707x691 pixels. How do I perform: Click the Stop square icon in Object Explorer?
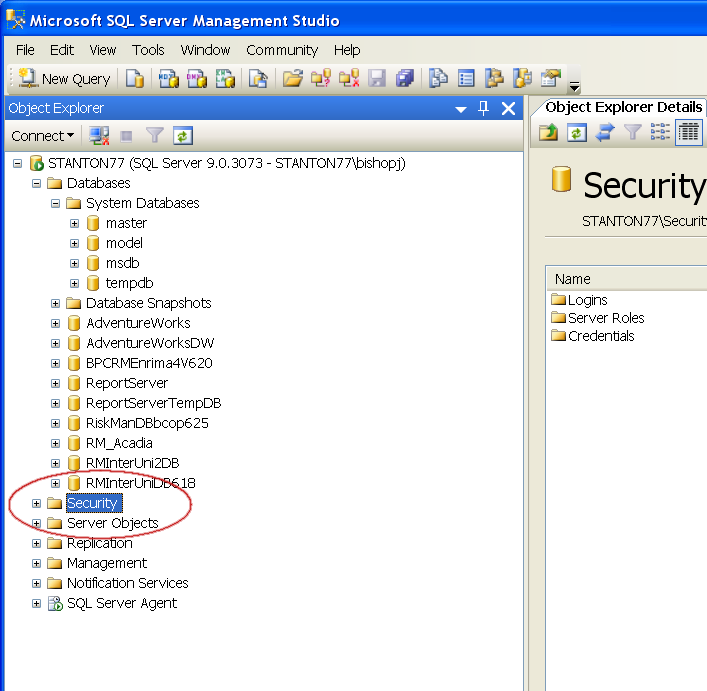[x=126, y=136]
